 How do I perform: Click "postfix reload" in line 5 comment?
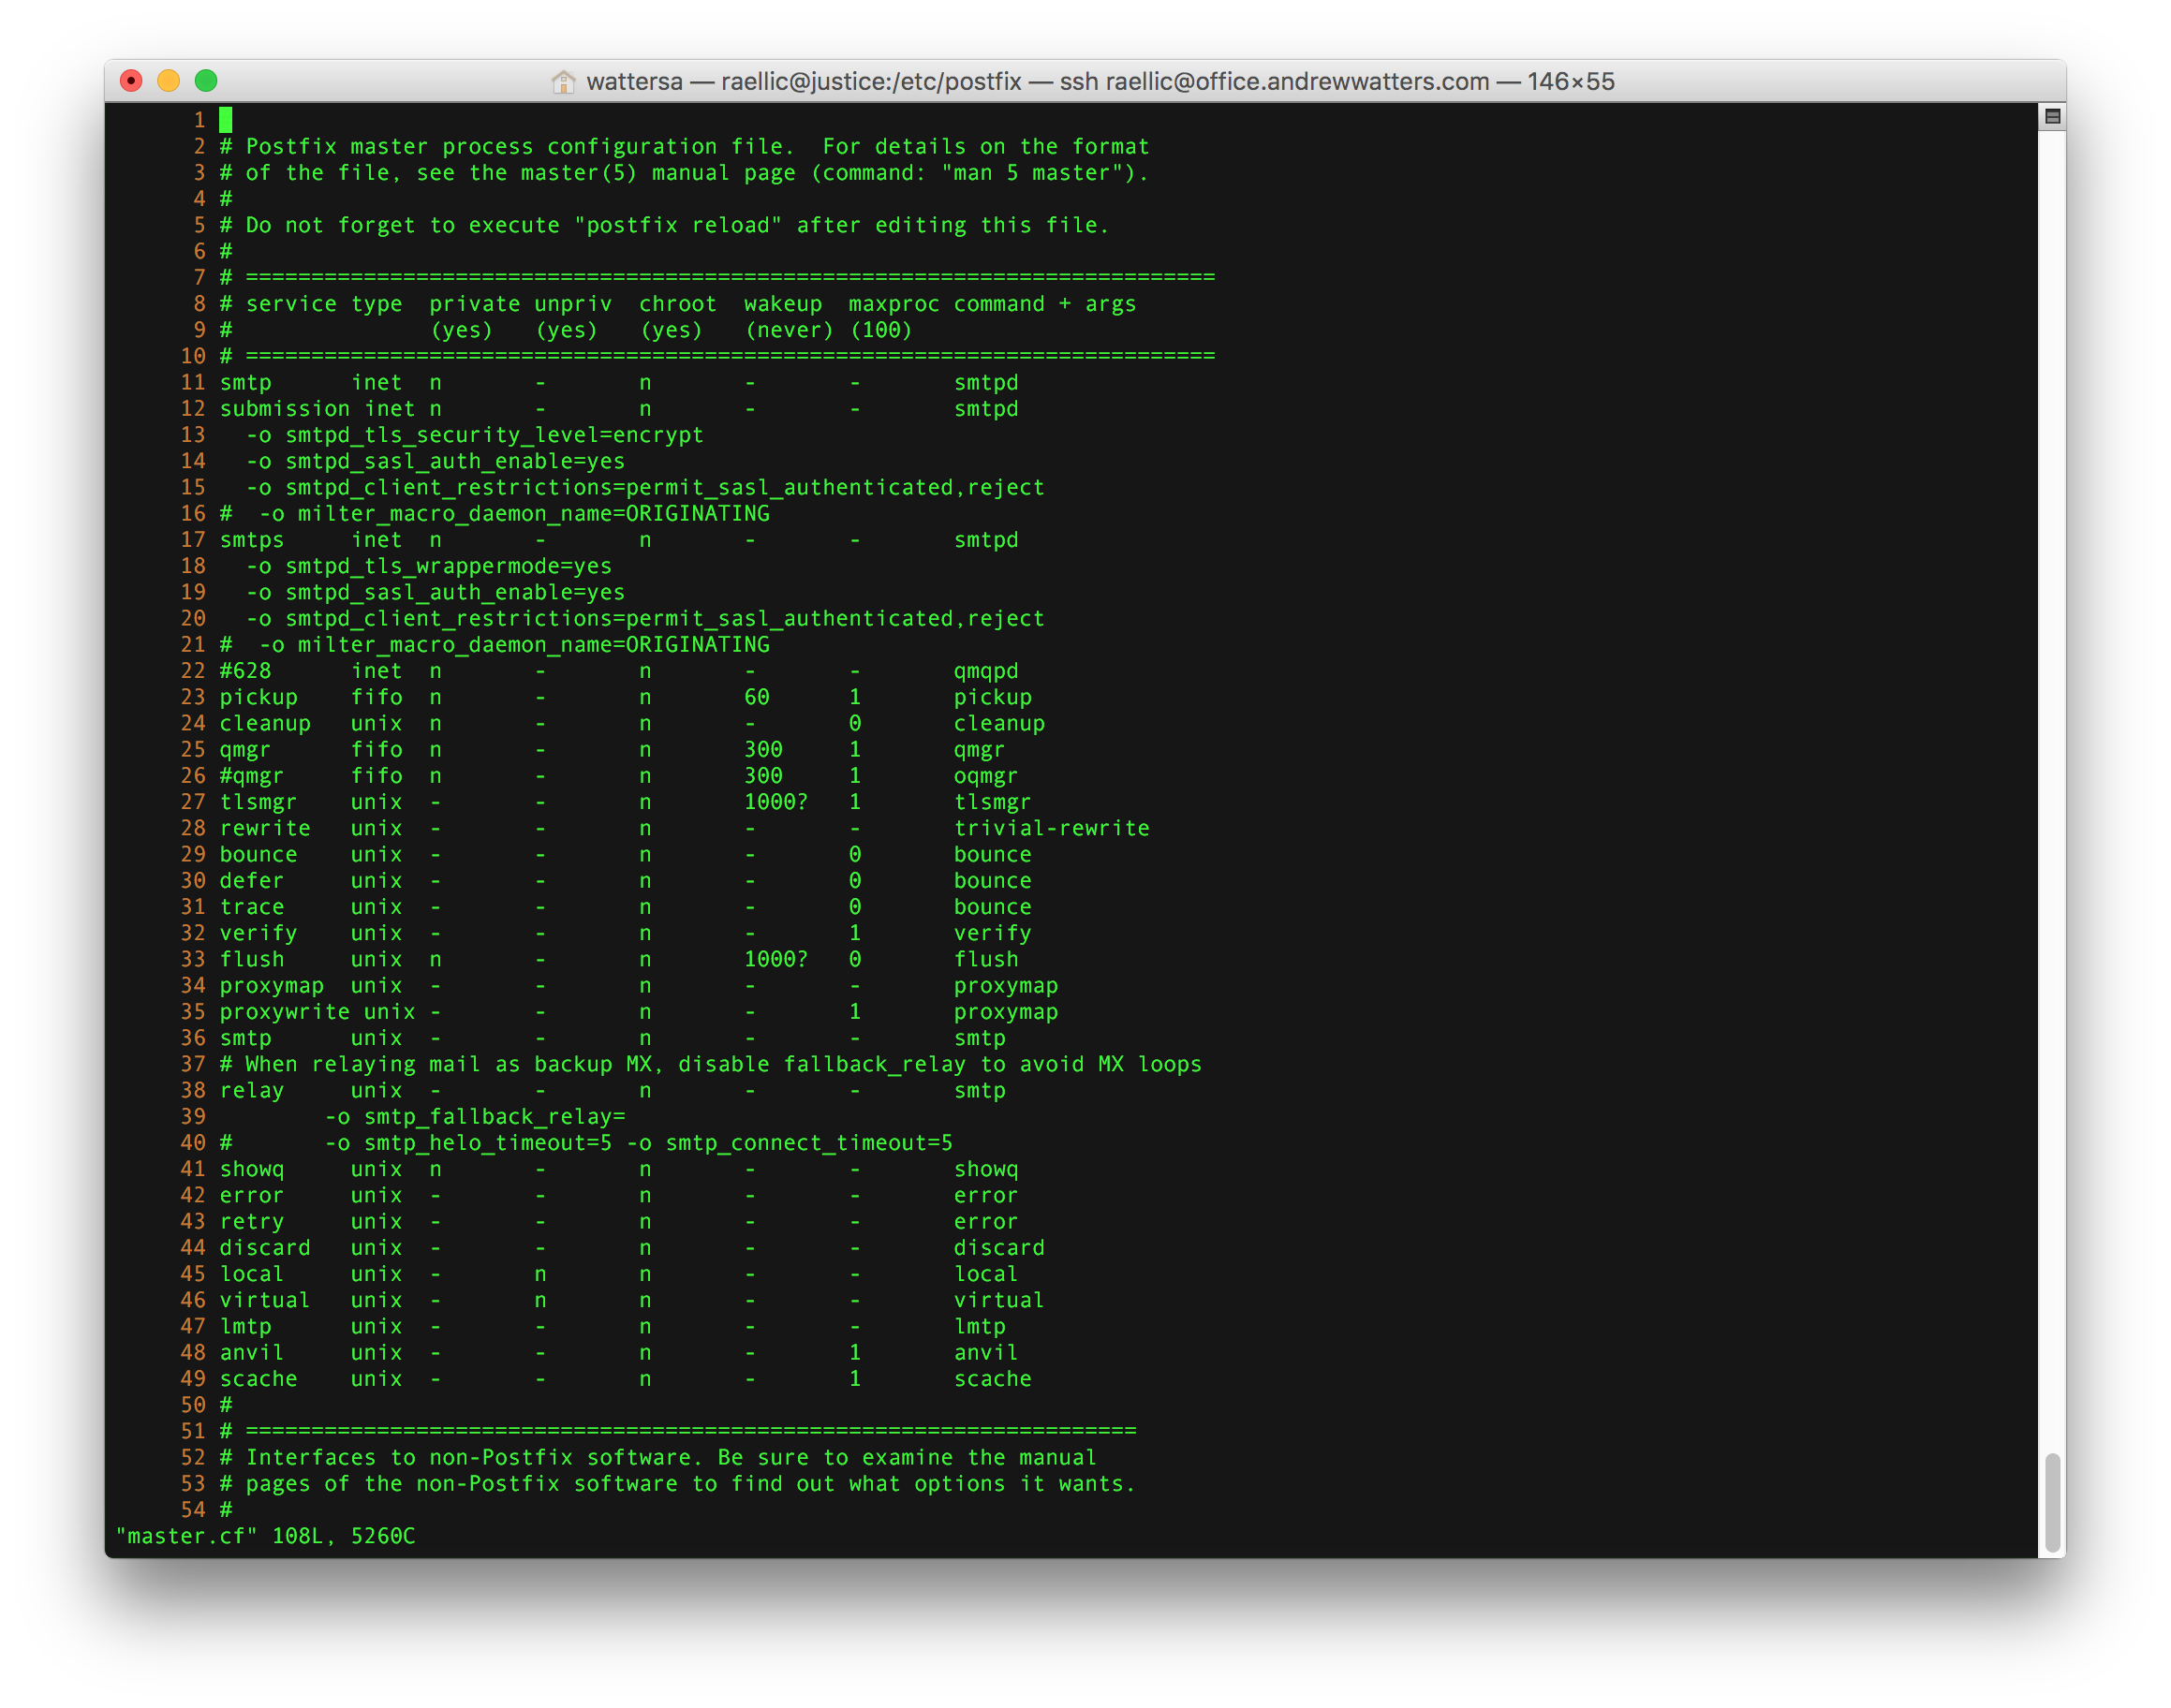coord(678,225)
